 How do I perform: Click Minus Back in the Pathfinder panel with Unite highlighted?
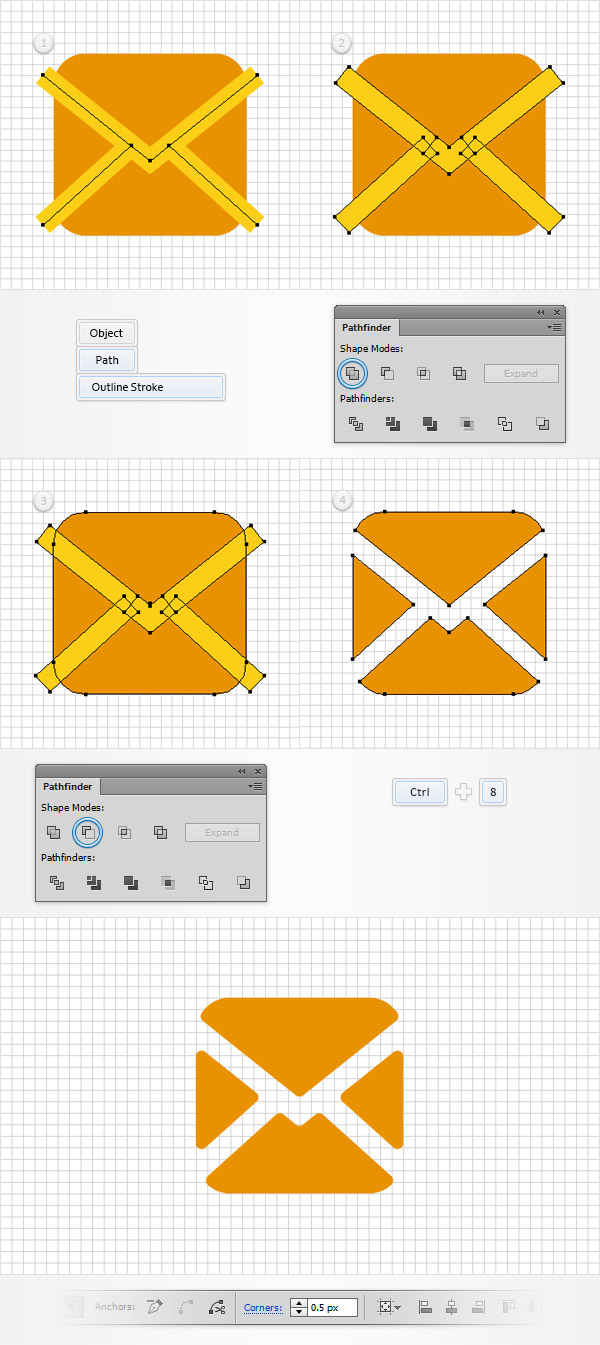coord(542,424)
